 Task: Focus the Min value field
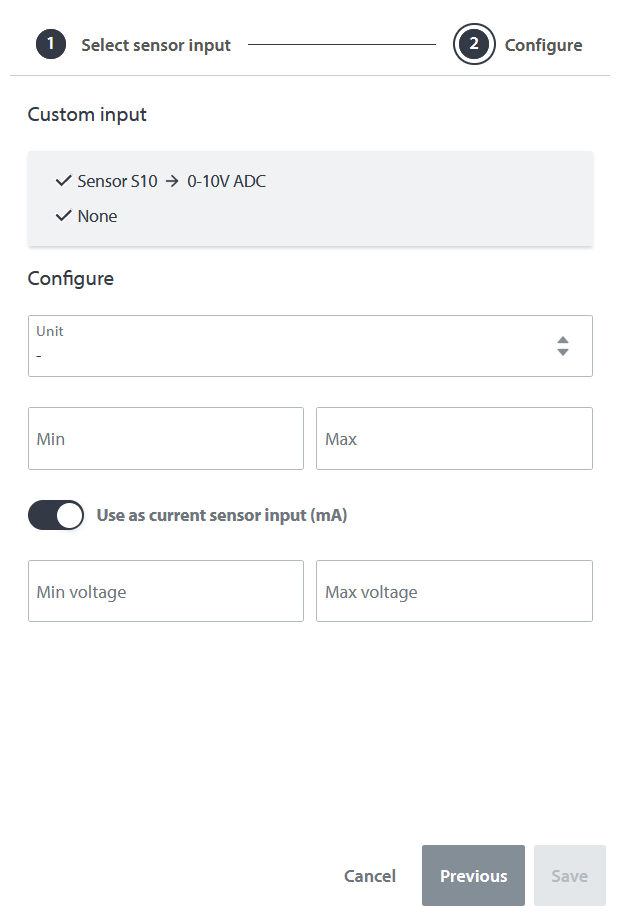(166, 439)
